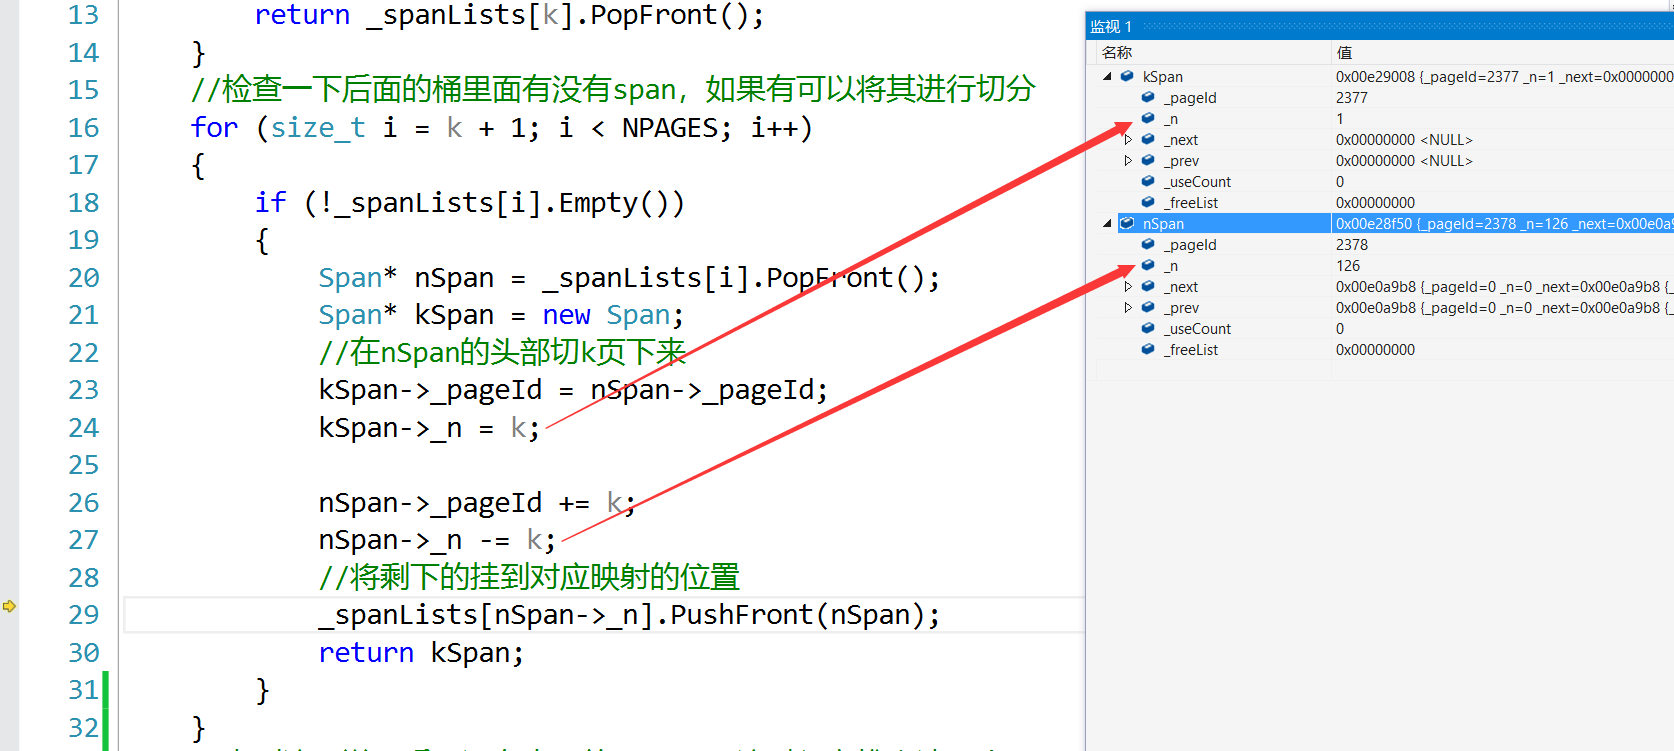This screenshot has height=751, width=1674.
Task: Click the kSpan _next NULL value
Action: coord(1404,139)
